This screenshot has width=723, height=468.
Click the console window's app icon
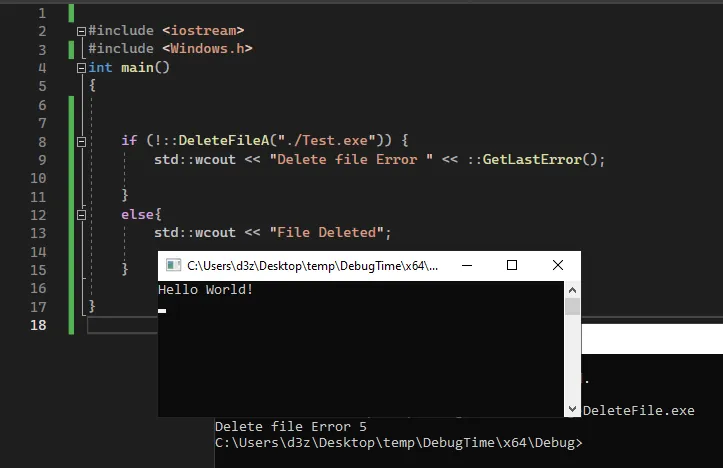[x=173, y=265]
